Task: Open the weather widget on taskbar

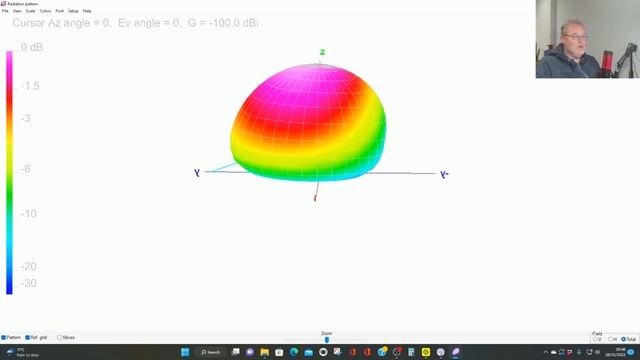Action: coord(22,352)
